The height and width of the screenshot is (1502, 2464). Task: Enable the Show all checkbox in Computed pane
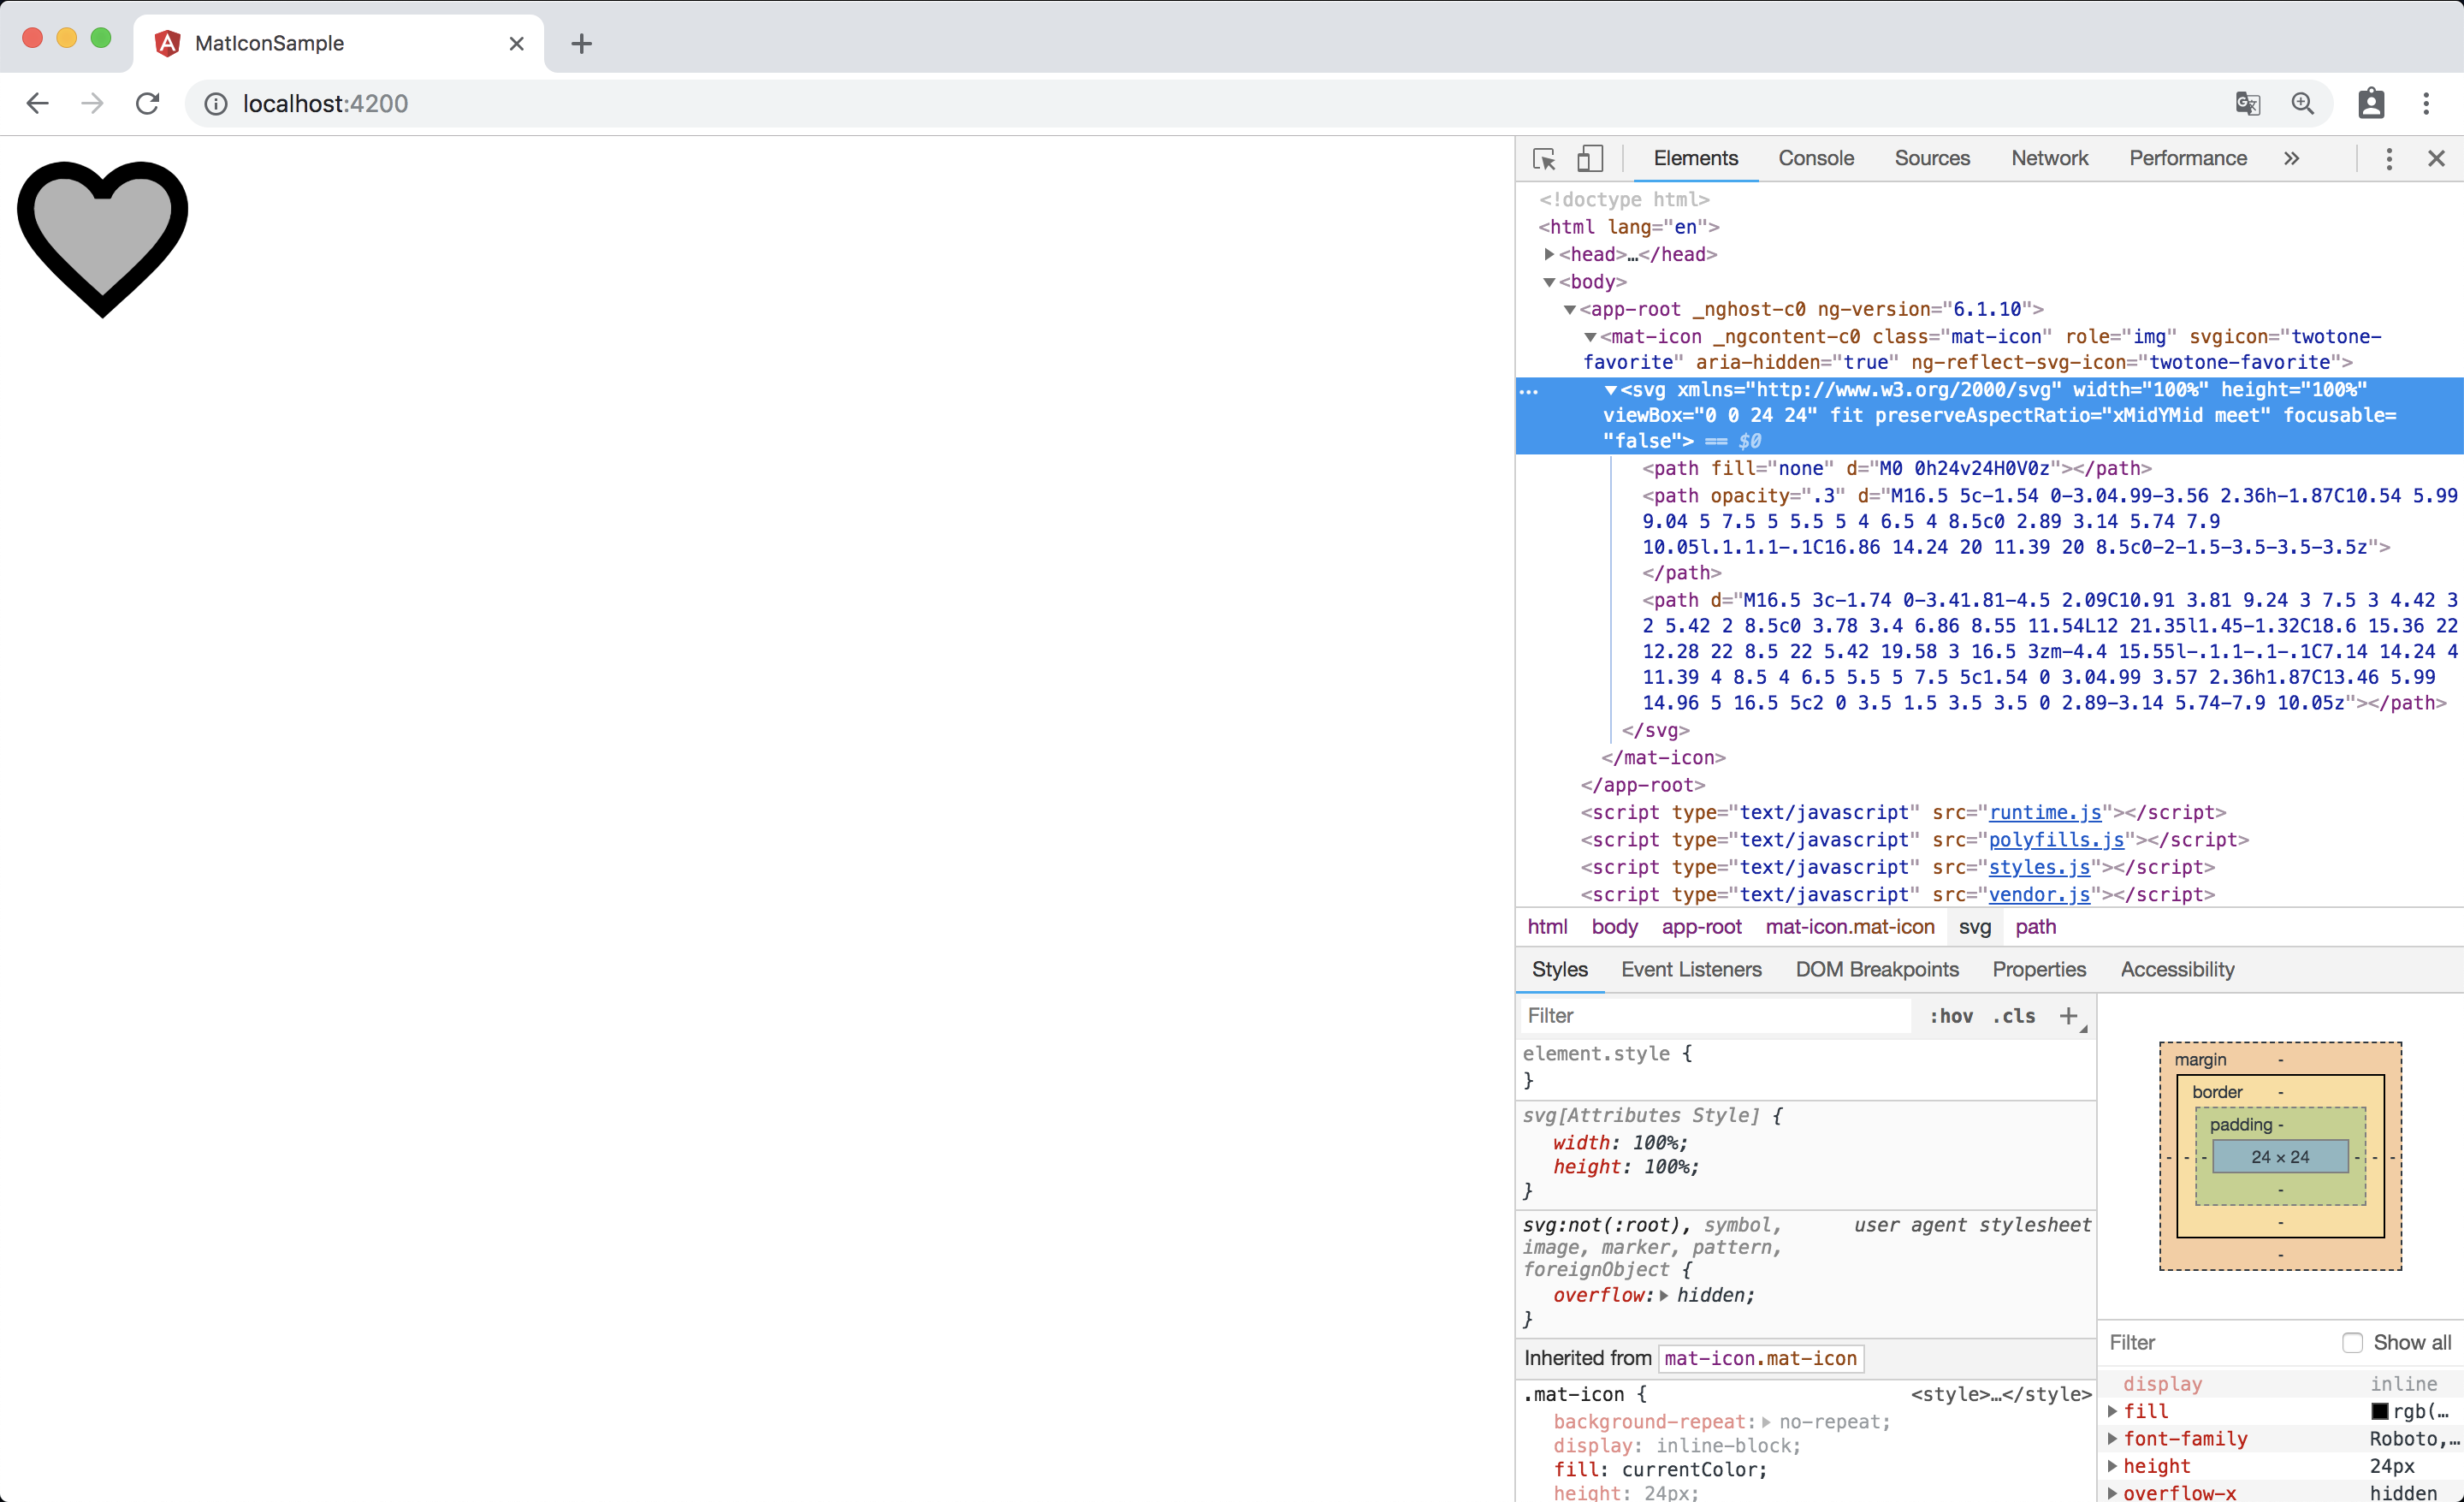click(x=2353, y=1342)
